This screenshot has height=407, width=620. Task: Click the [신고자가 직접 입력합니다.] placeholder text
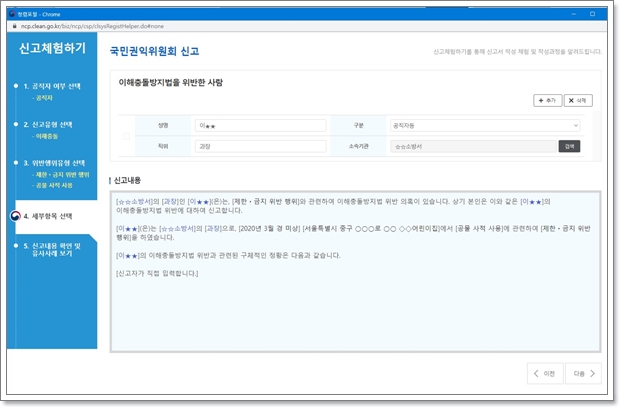pos(157,273)
